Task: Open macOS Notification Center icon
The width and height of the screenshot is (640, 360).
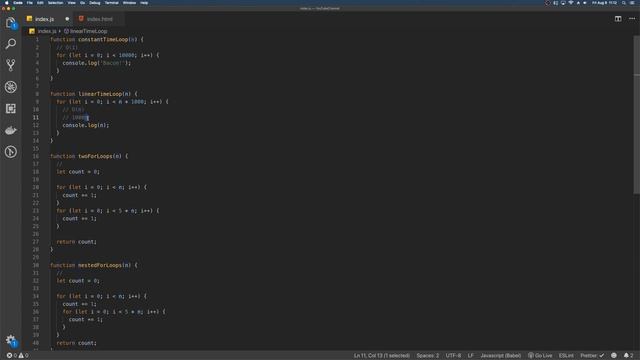Action: 632,3
